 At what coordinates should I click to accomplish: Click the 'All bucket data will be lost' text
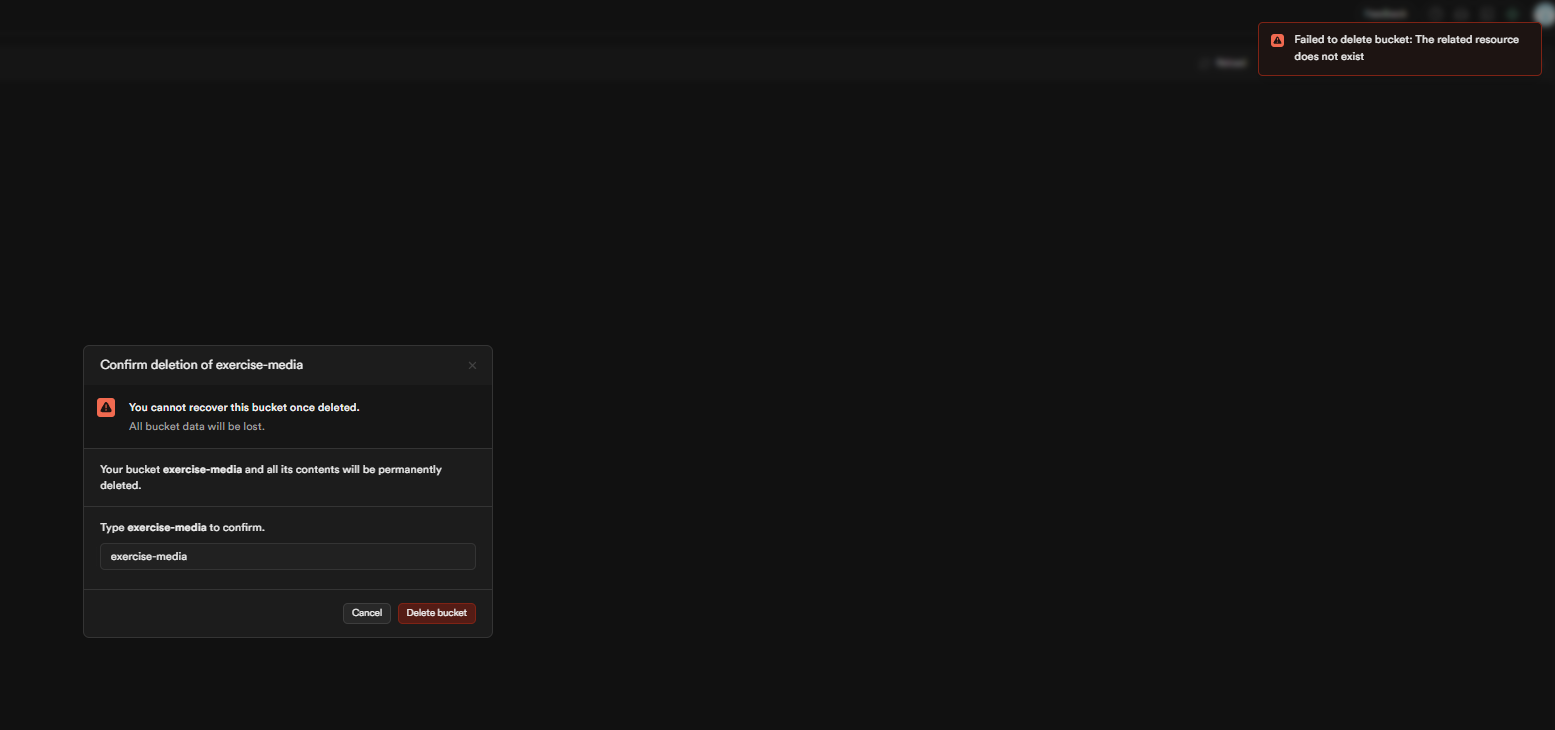click(197, 426)
